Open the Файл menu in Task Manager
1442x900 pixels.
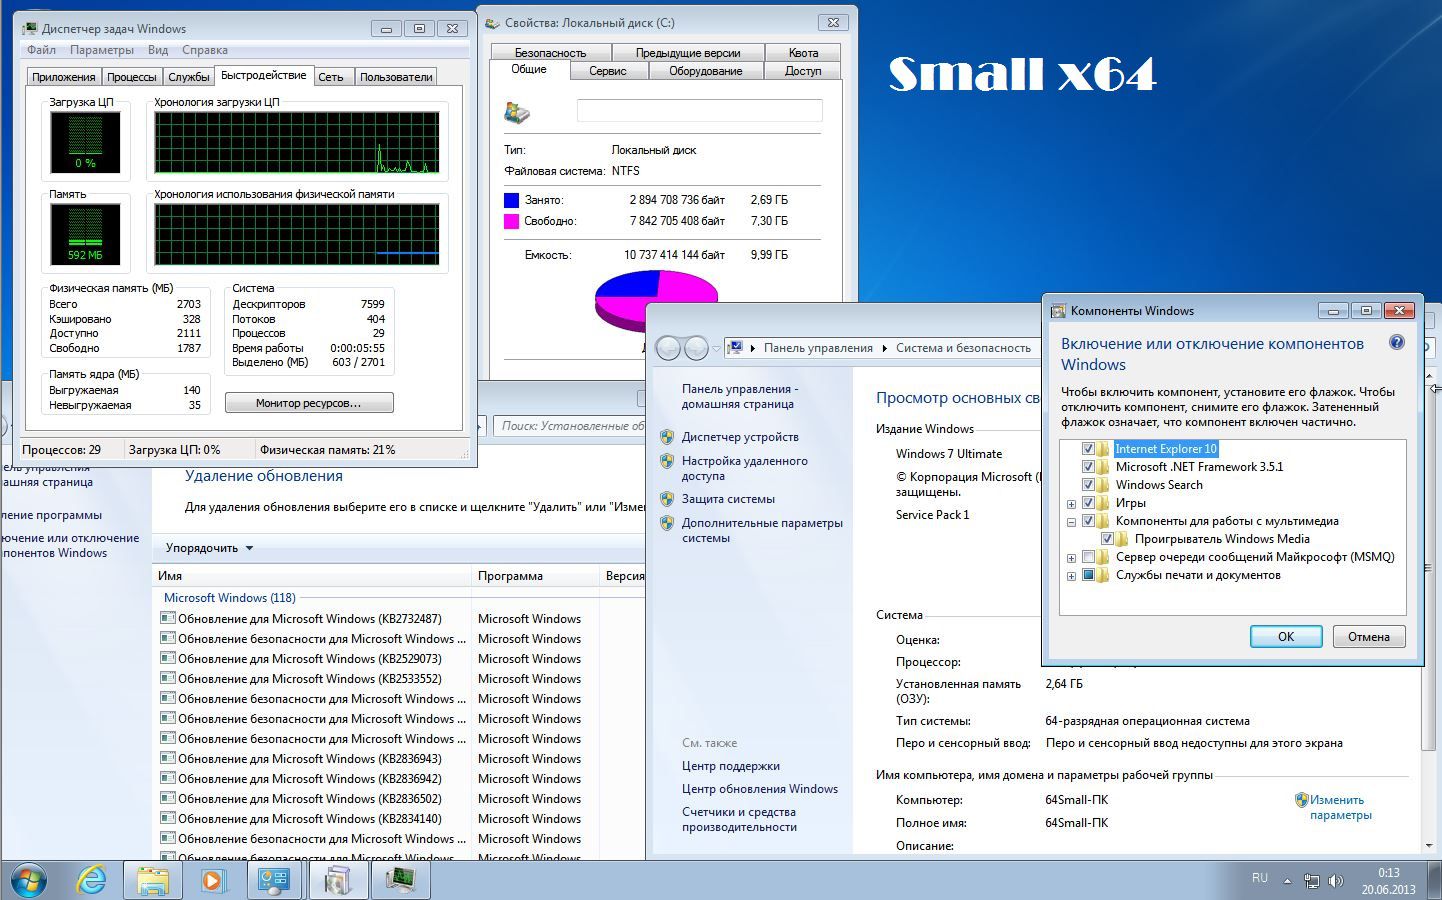pyautogui.click(x=41, y=50)
